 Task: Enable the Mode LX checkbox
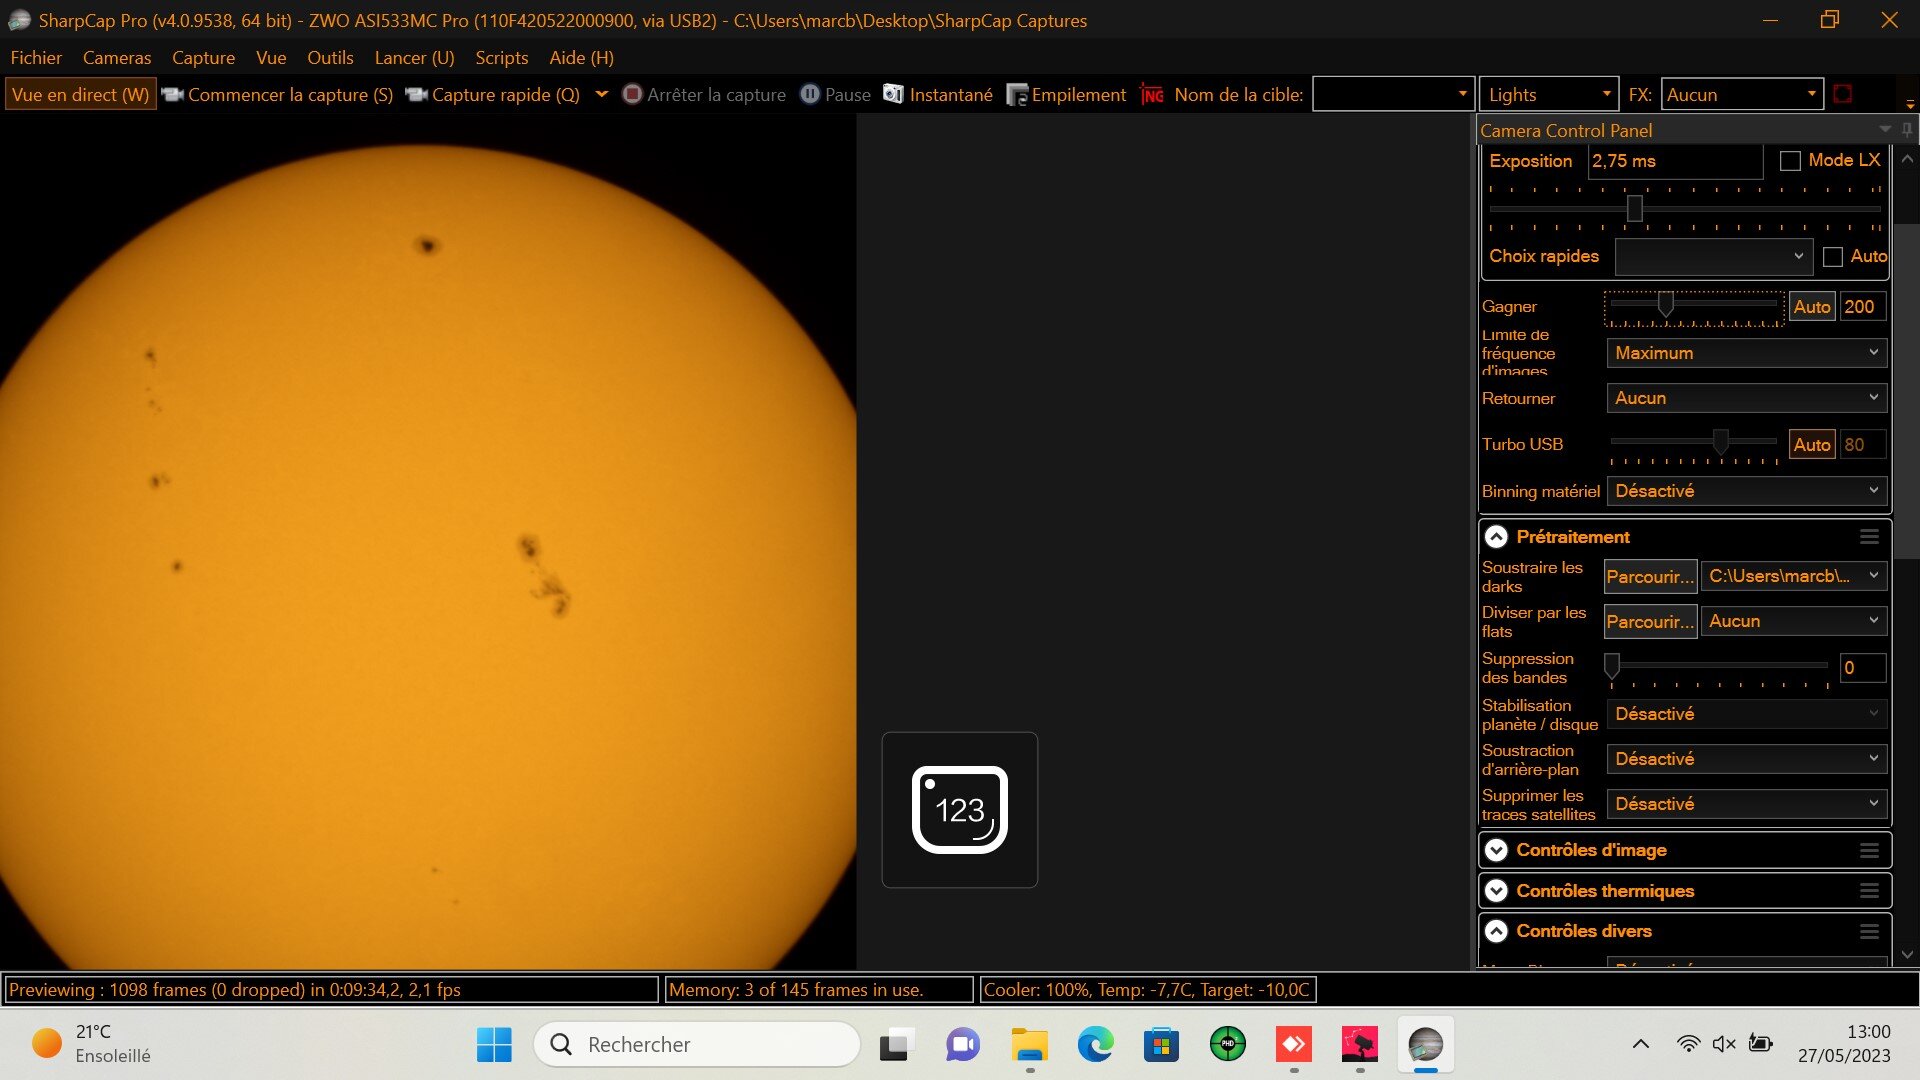coord(1790,160)
